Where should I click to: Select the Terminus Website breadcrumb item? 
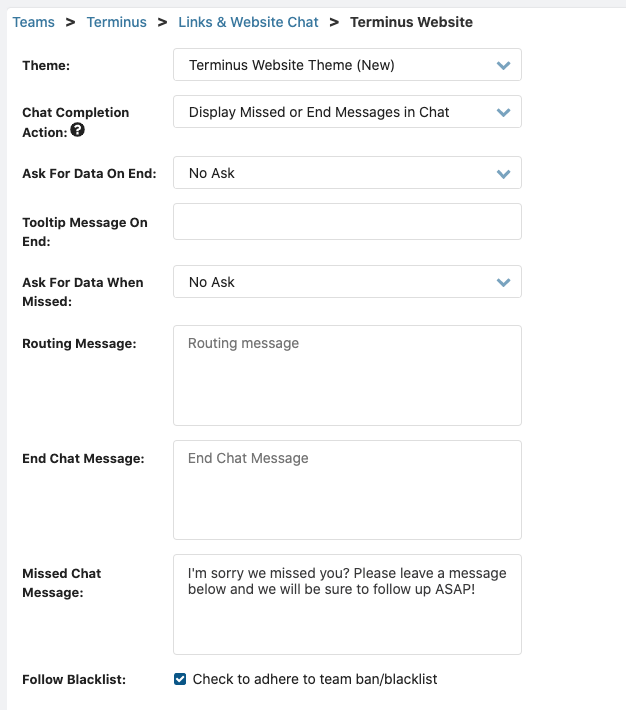(411, 22)
